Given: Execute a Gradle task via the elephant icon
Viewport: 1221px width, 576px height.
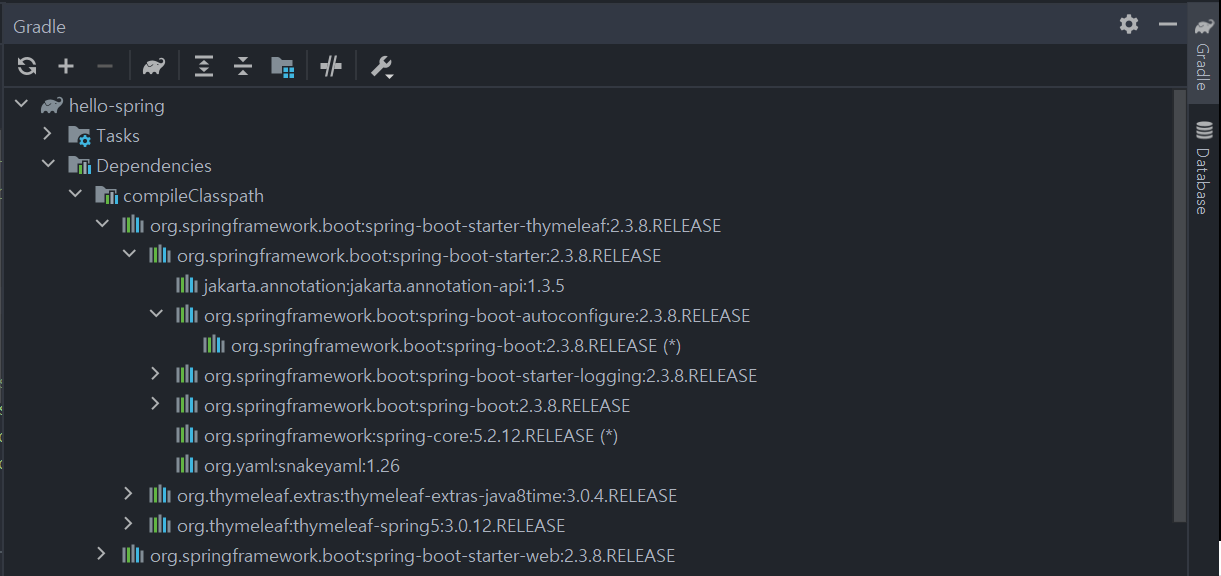Looking at the screenshot, I should click(x=153, y=67).
